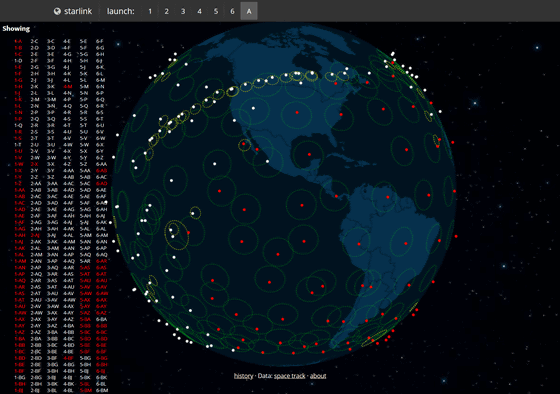Choose satellite 4-BF in the list
Viewport: 560px width, 394px height.
69,358
